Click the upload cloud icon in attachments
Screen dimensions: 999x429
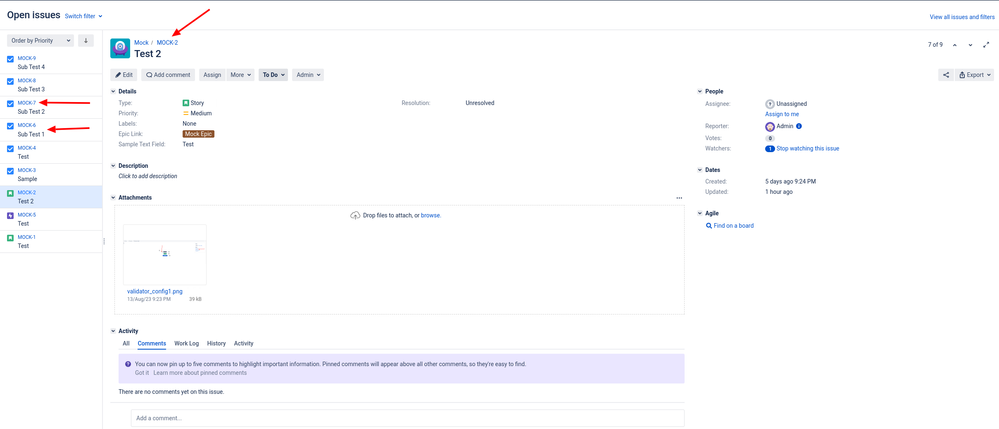[355, 215]
